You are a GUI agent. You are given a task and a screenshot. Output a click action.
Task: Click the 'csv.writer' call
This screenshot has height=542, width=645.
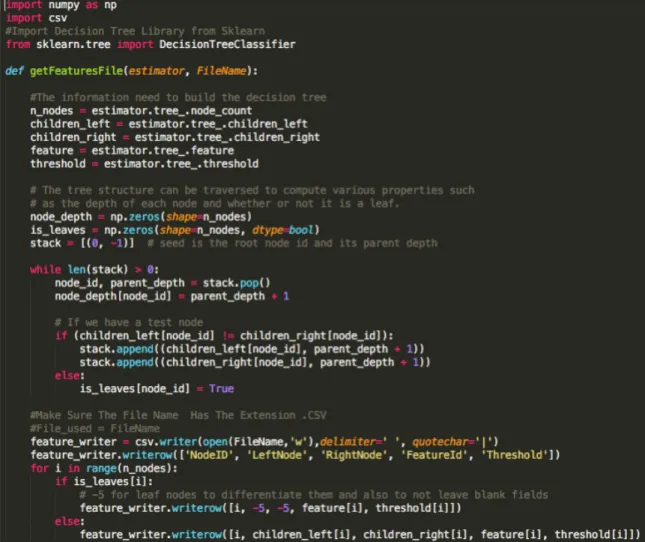pyautogui.click(x=166, y=442)
